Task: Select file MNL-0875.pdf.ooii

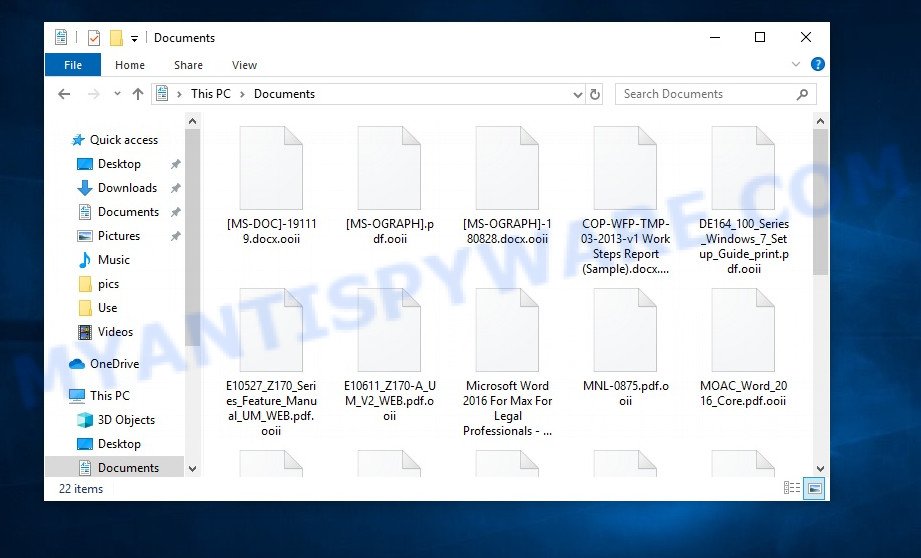Action: tap(625, 348)
